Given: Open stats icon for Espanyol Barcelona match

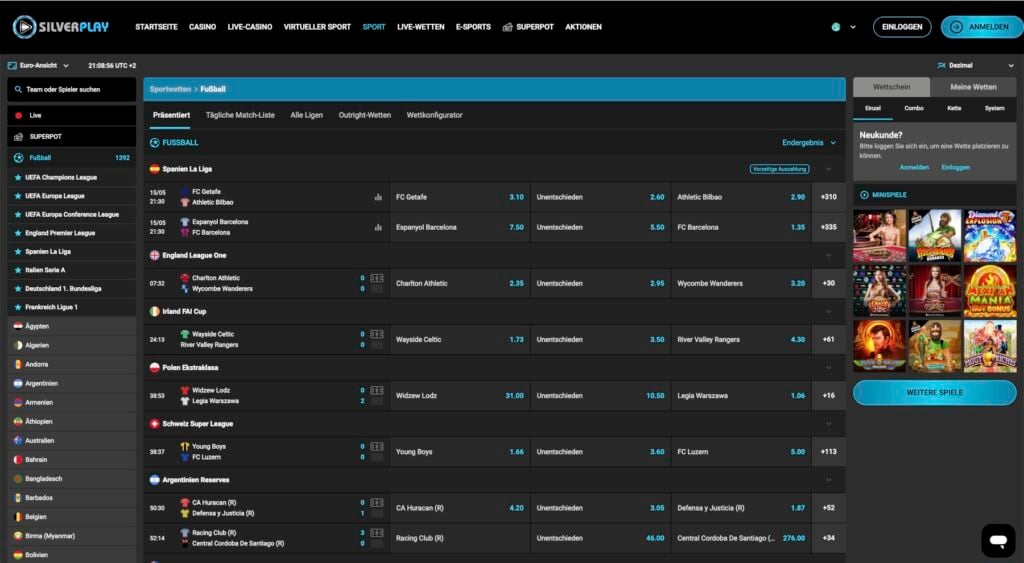Looking at the screenshot, I should 377,227.
